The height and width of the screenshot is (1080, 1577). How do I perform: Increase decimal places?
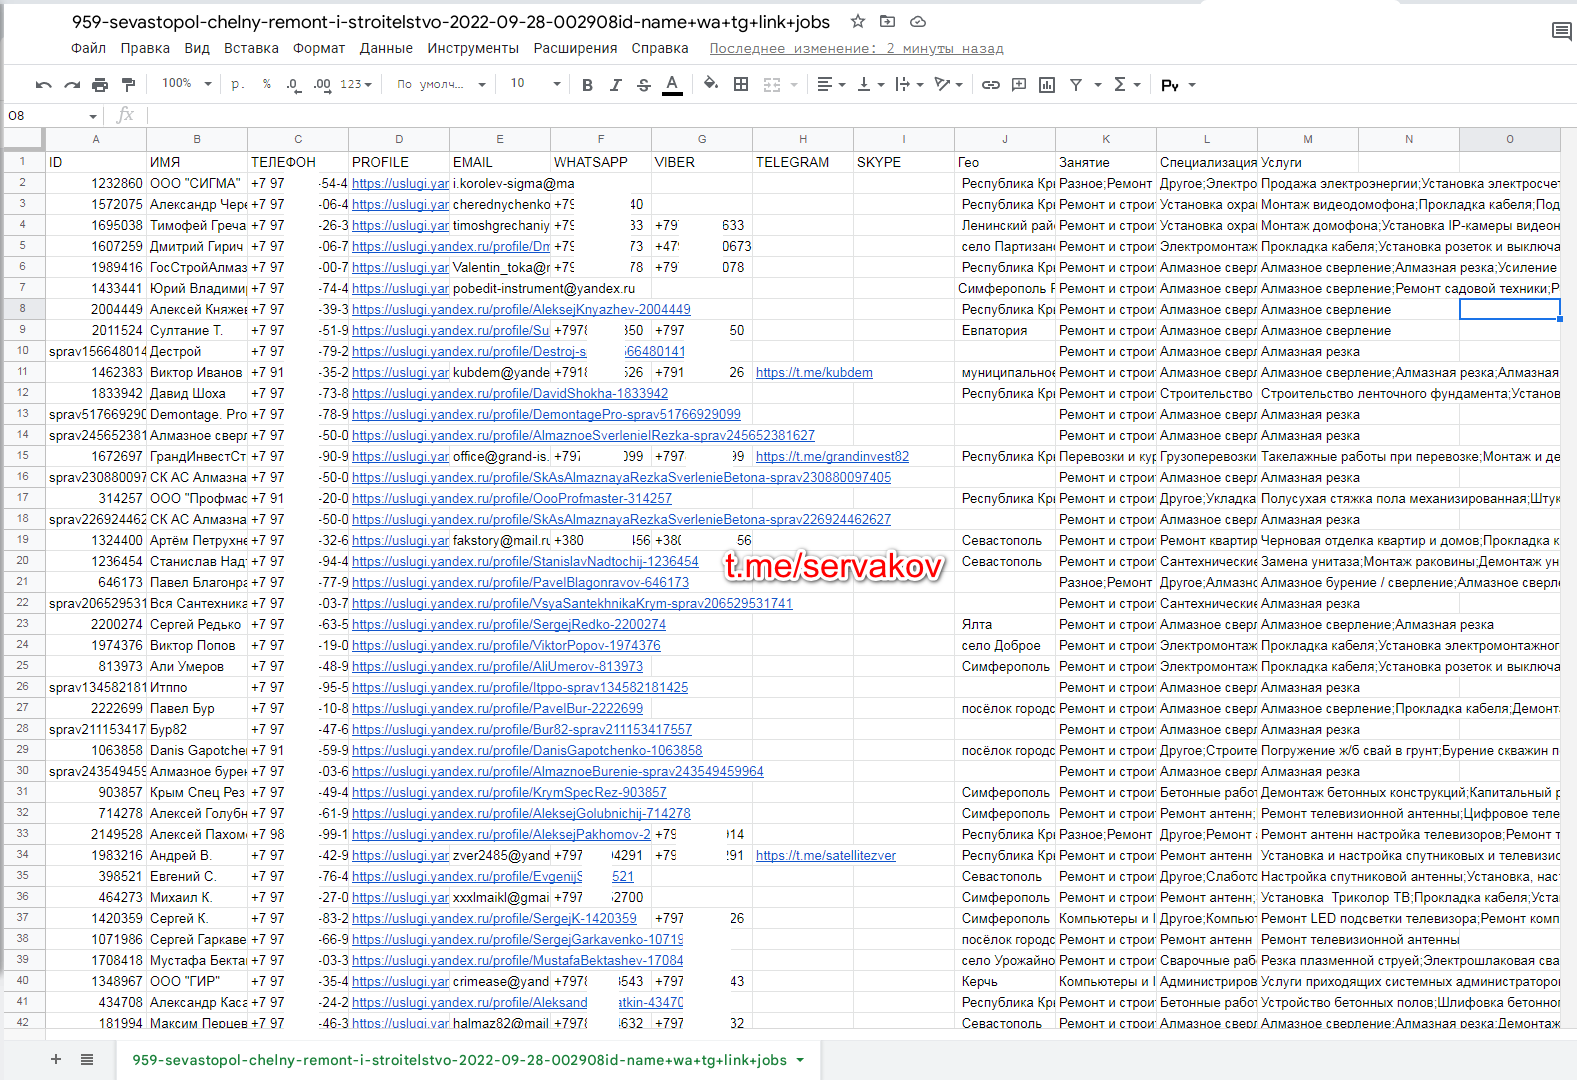coord(322,84)
